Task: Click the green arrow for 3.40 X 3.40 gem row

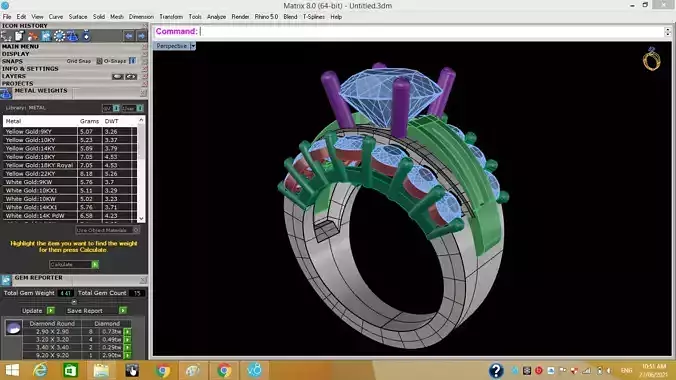Action: (x=128, y=347)
